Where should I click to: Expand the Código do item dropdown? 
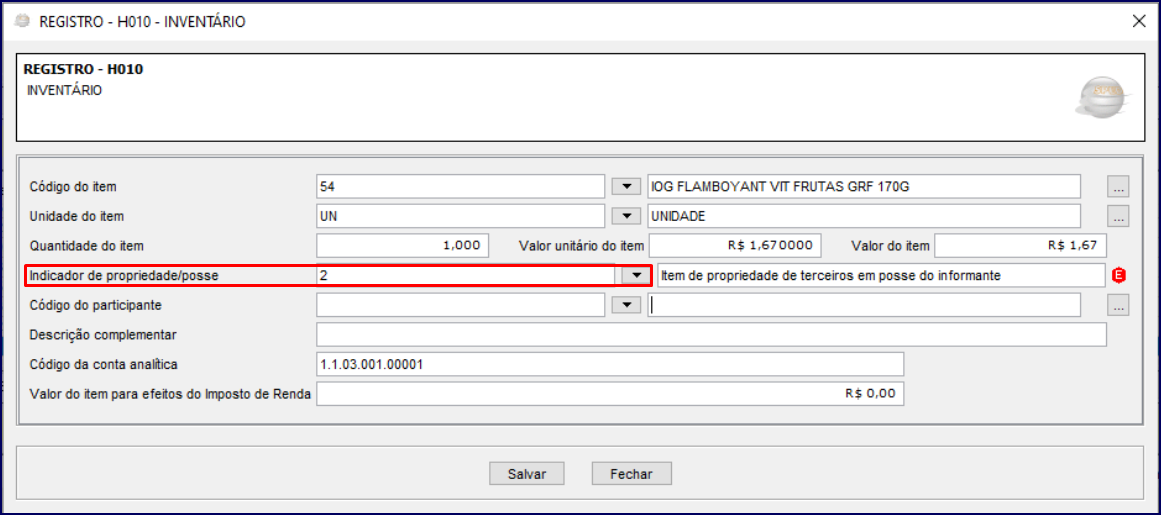(x=626, y=187)
